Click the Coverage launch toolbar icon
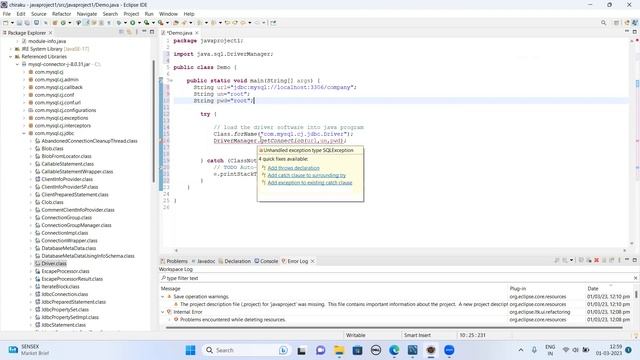640x360 pixels. [147, 23]
